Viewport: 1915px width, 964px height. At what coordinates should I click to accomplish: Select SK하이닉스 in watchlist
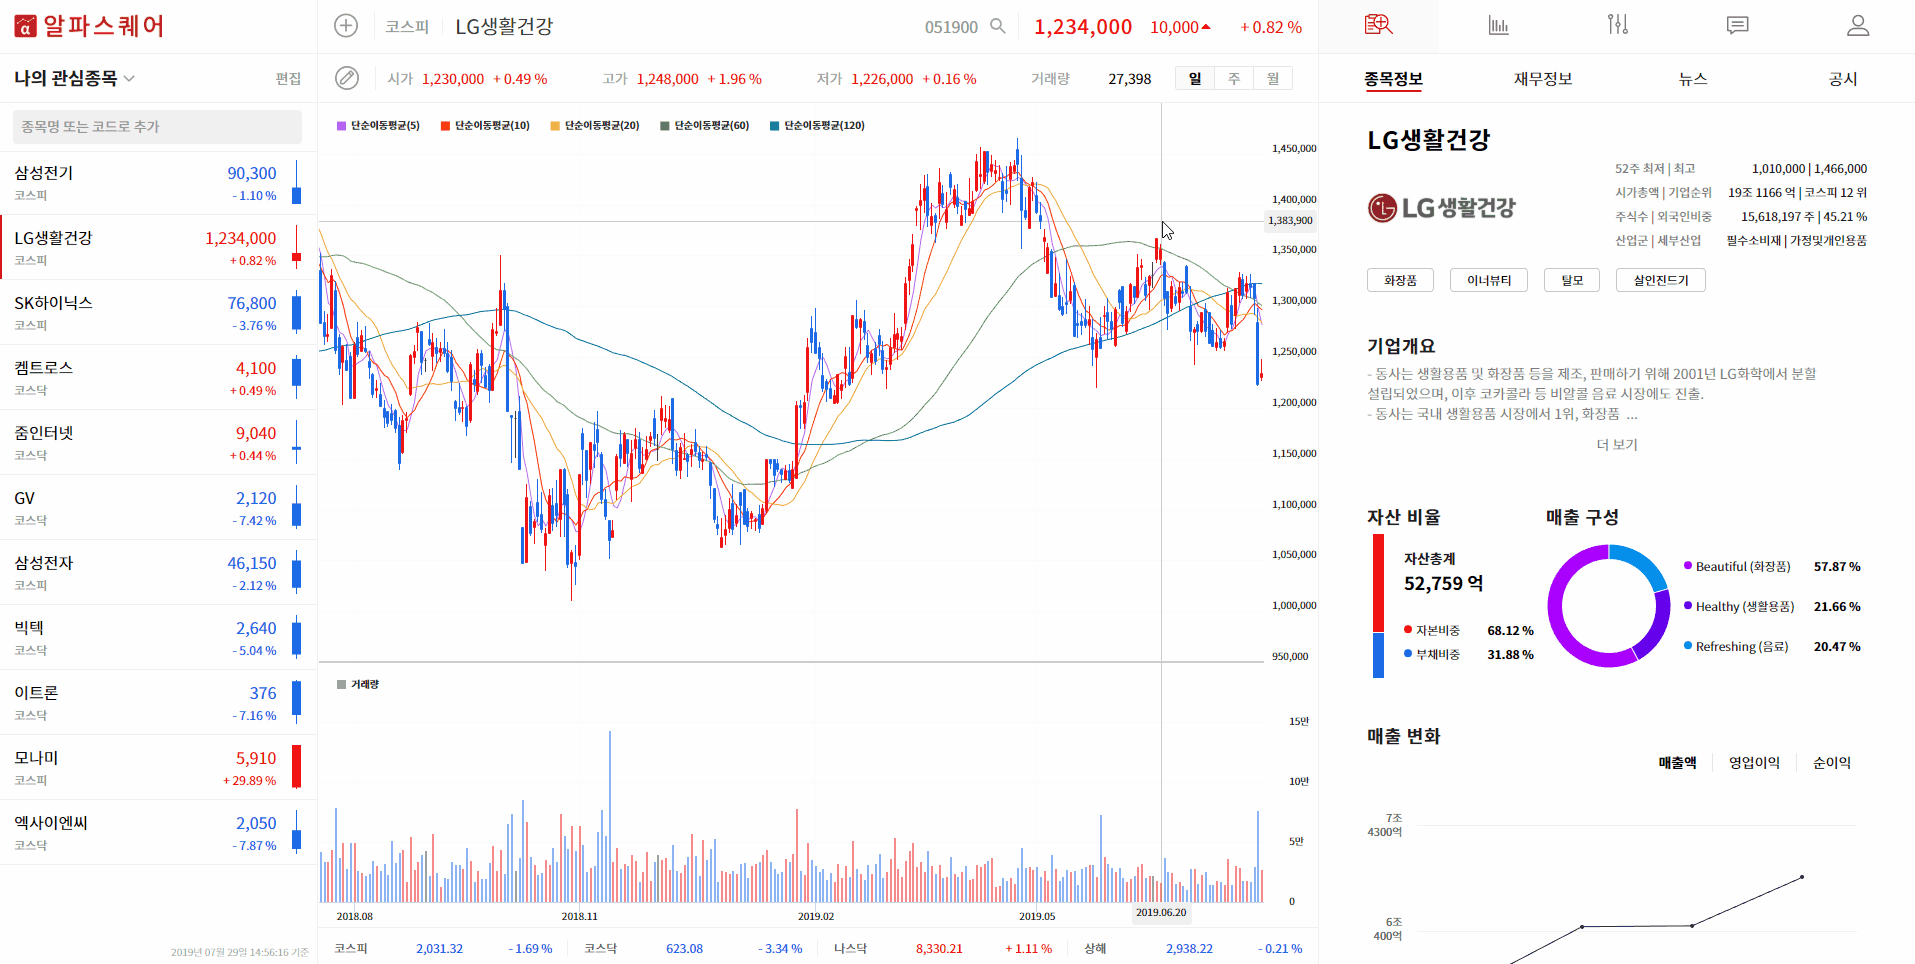point(158,313)
